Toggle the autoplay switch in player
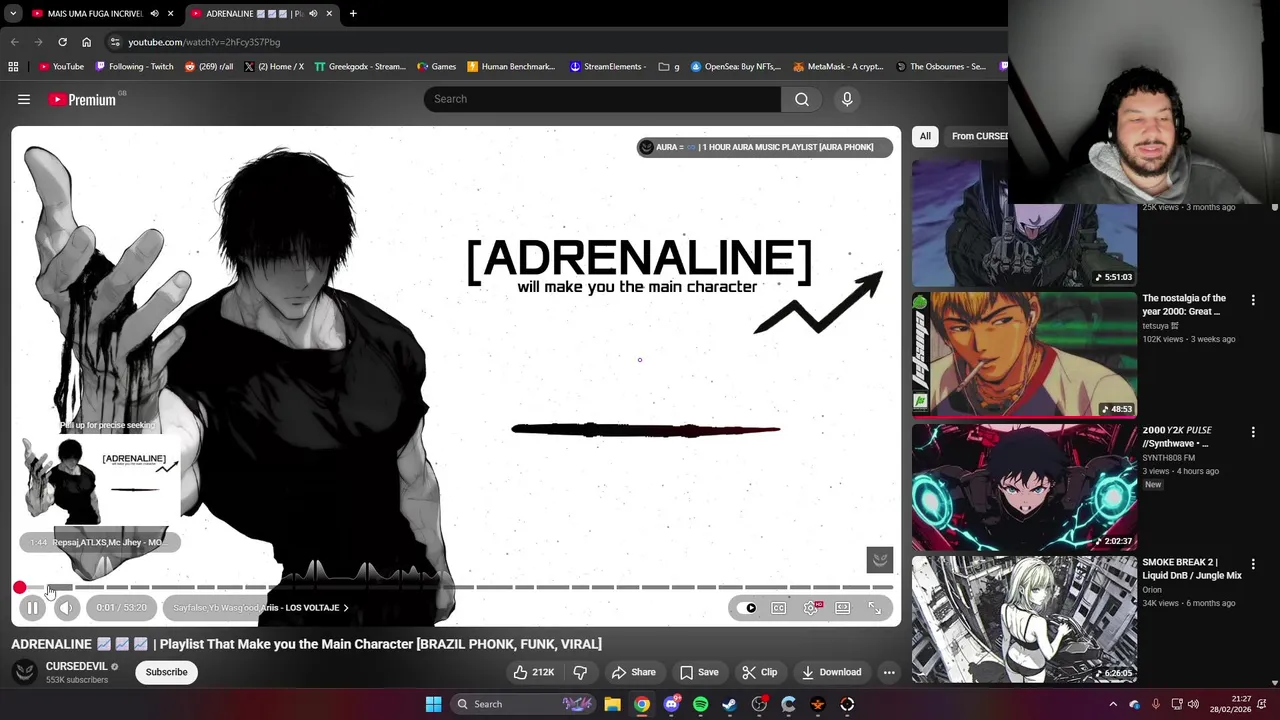1280x720 pixels. (747, 608)
